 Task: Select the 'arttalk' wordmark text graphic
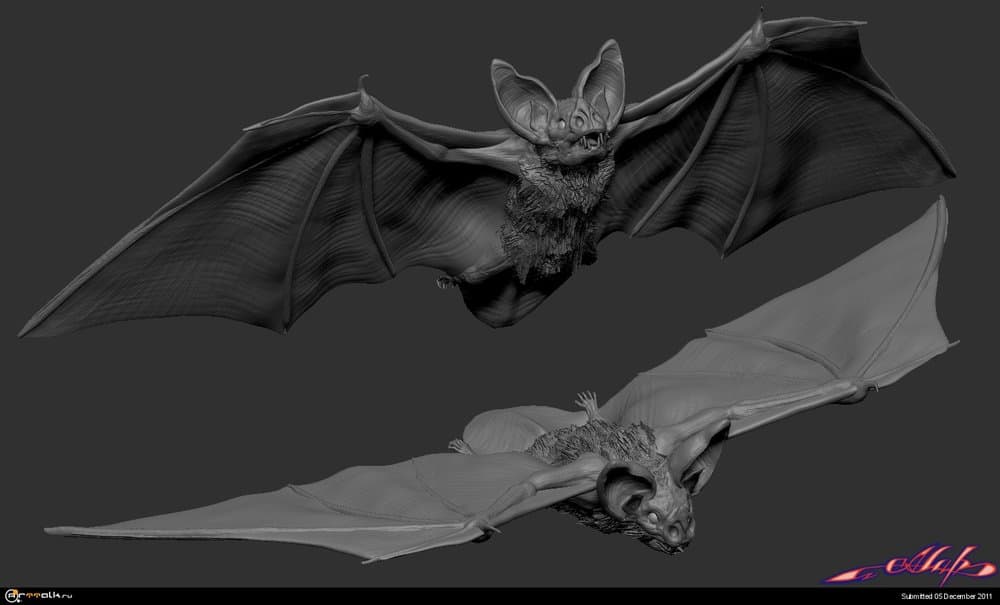tap(40, 594)
